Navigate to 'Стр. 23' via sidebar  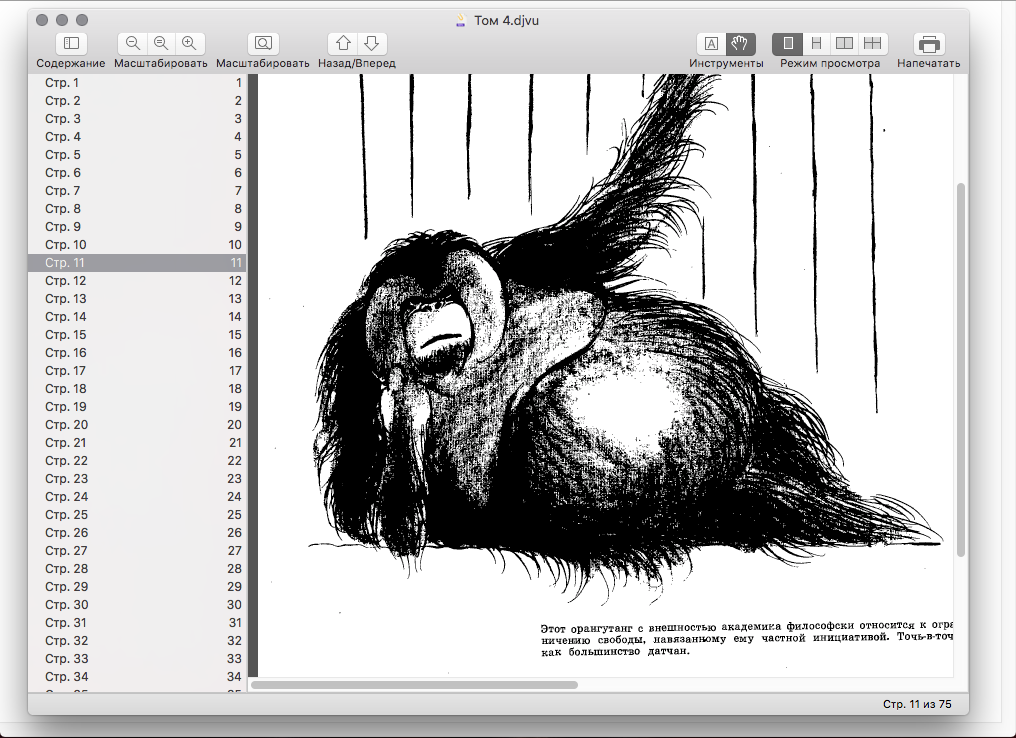point(137,478)
